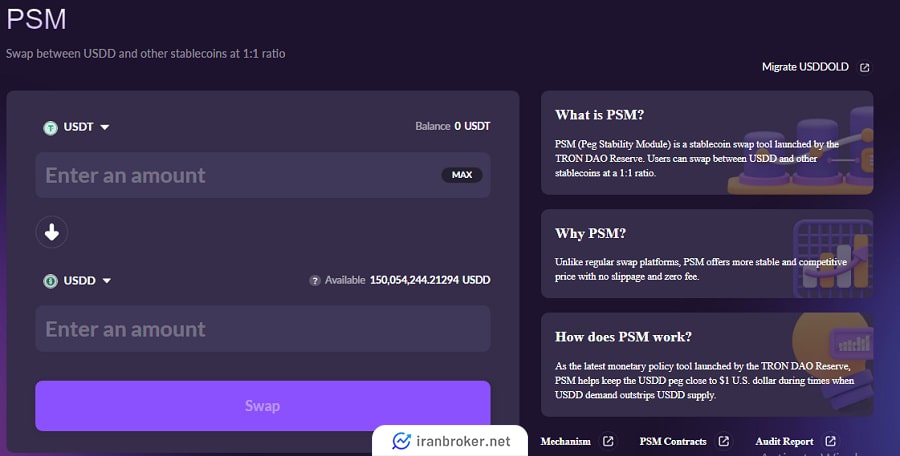
Task: Click the USDT token logo icon
Action: tap(51, 127)
